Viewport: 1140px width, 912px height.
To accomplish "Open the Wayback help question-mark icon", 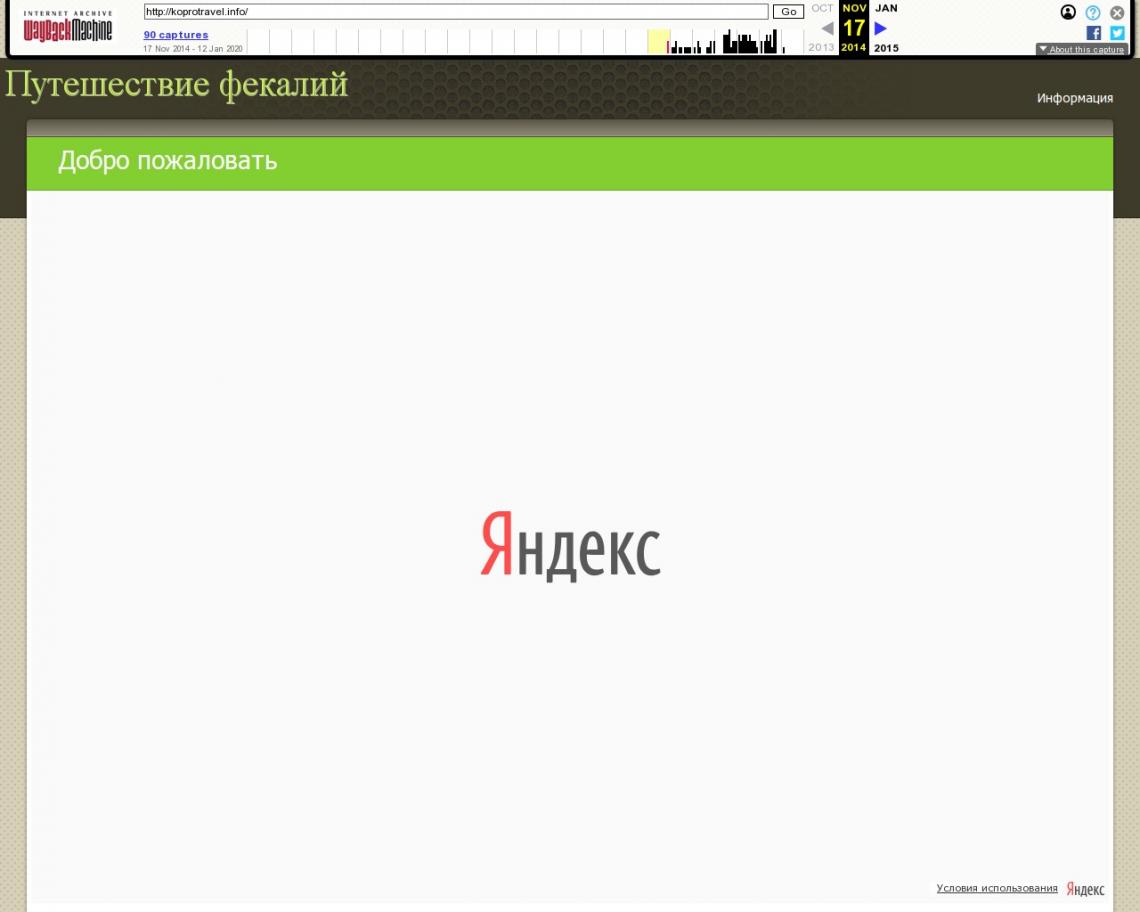I will (x=1093, y=12).
